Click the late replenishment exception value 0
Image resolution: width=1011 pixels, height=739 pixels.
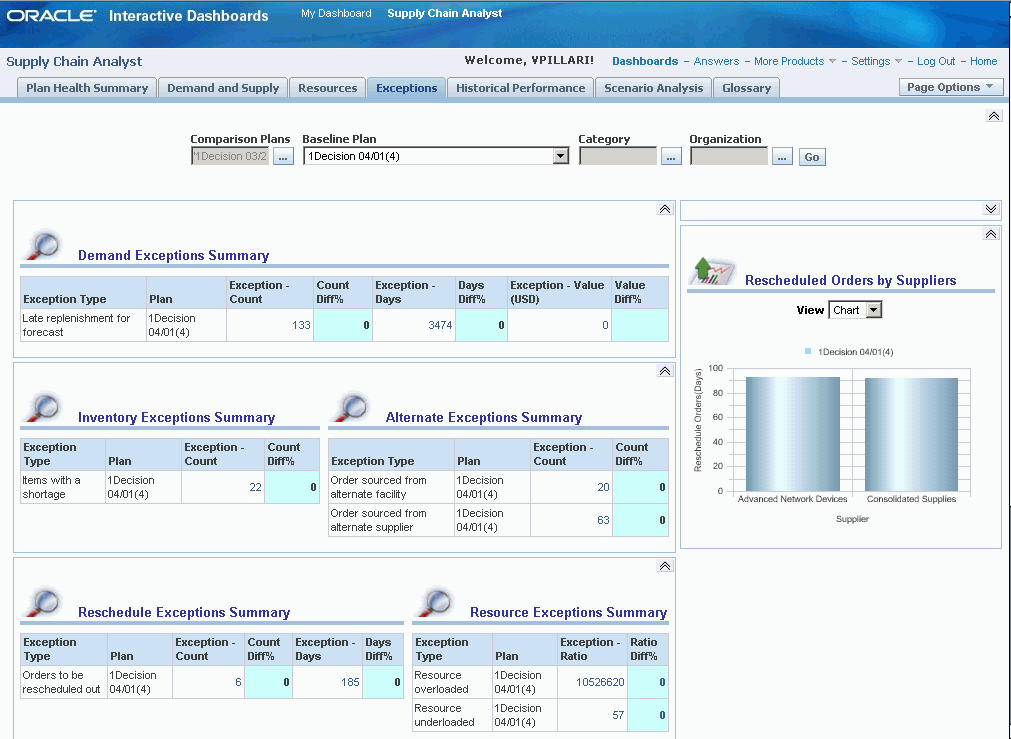(605, 325)
